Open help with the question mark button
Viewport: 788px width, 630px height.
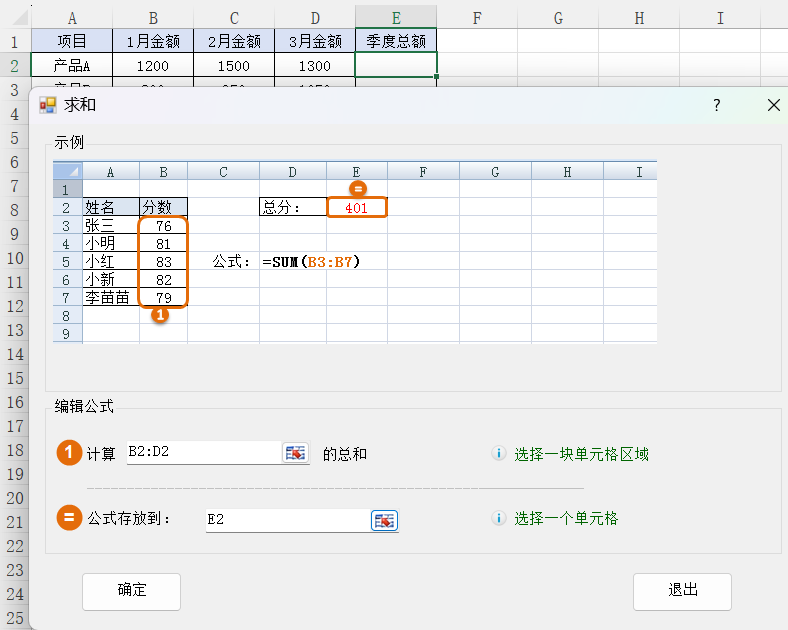click(x=716, y=105)
